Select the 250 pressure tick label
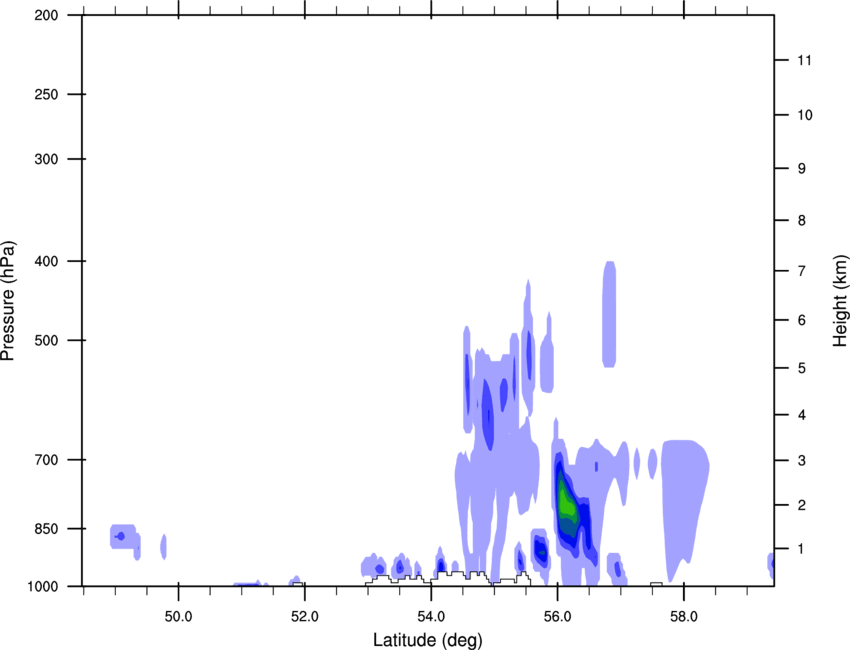This screenshot has height=650, width=850. tap(47, 95)
